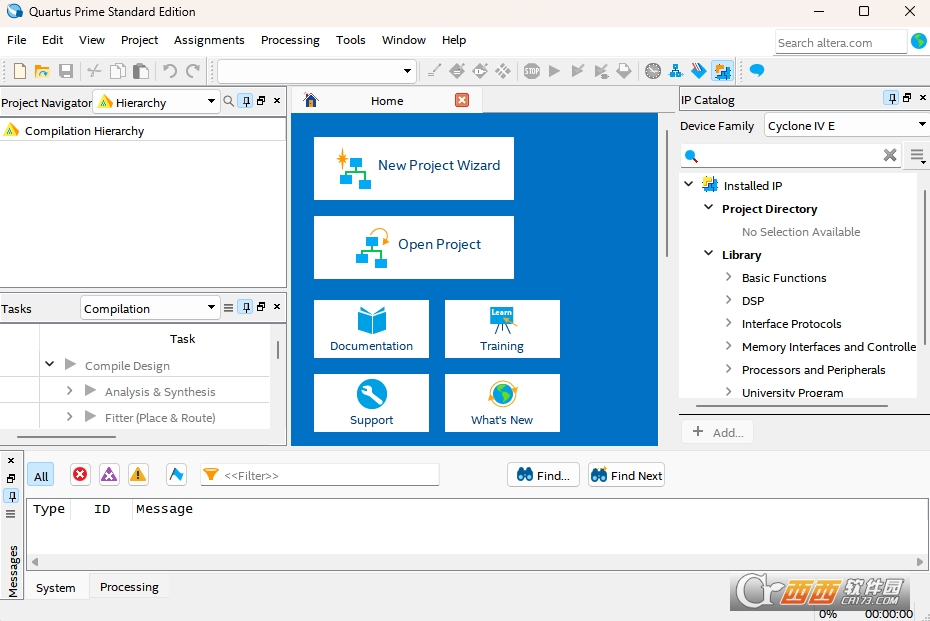The height and width of the screenshot is (621, 930).
Task: Expand Processors and Peripherals node
Action: (729, 369)
